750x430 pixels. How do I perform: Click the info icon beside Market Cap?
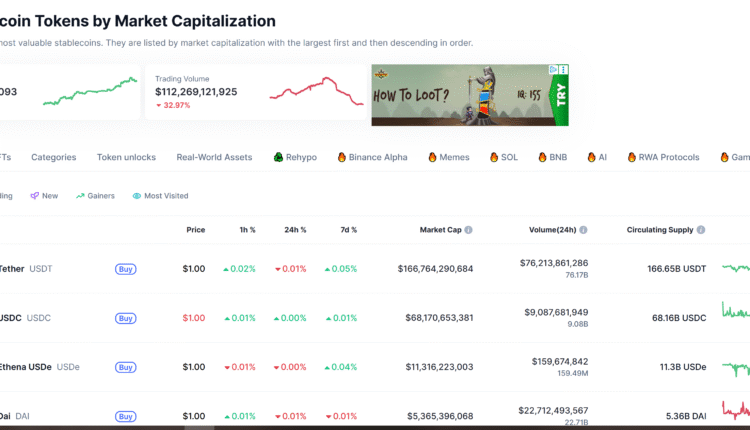pyautogui.click(x=468, y=230)
